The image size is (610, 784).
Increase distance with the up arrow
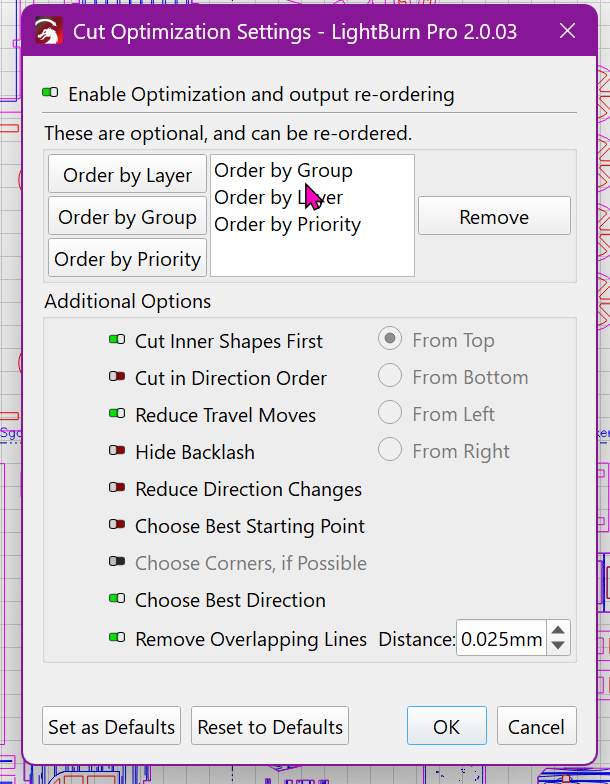pos(558,631)
